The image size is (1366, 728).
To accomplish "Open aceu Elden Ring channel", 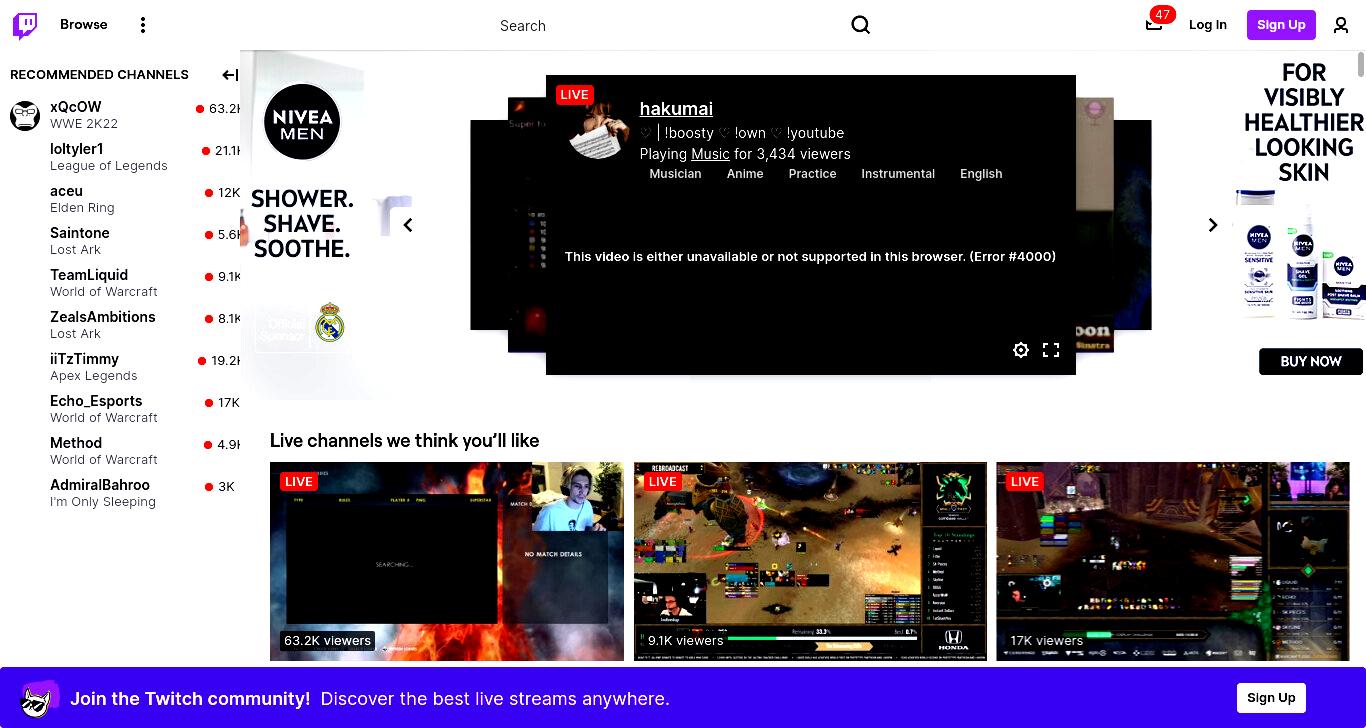I will [x=120, y=199].
